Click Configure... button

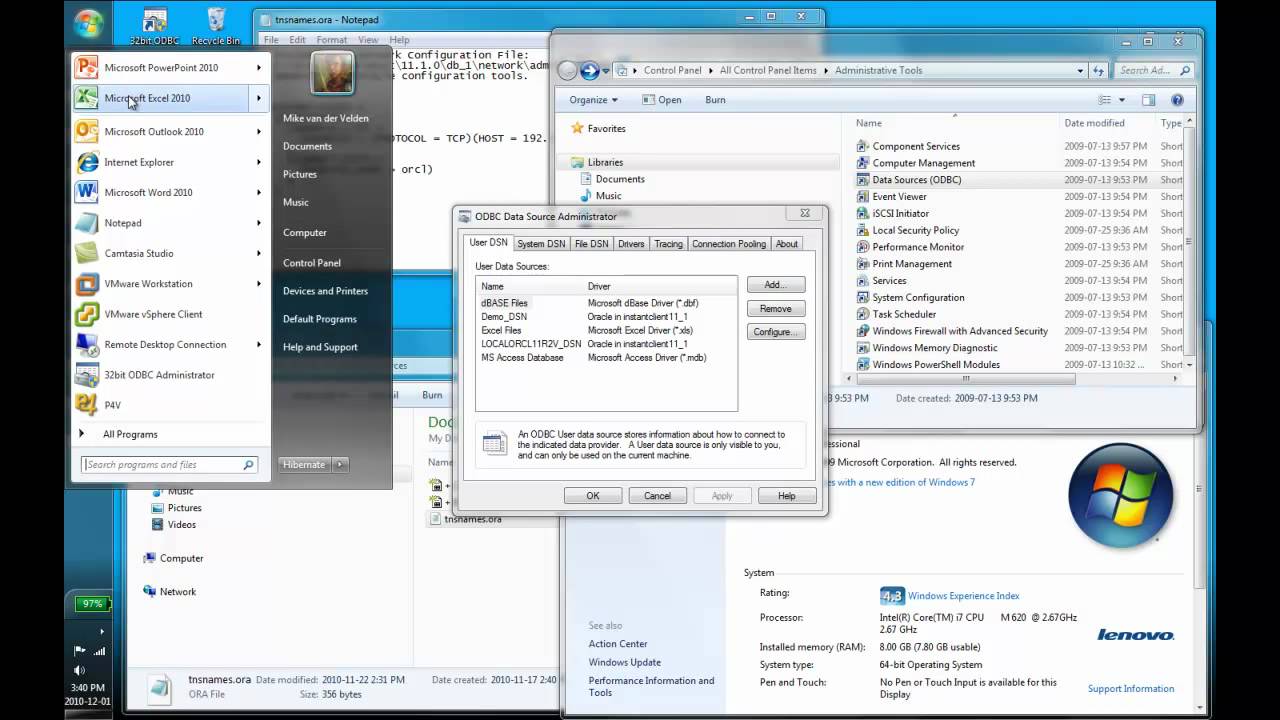click(x=776, y=332)
